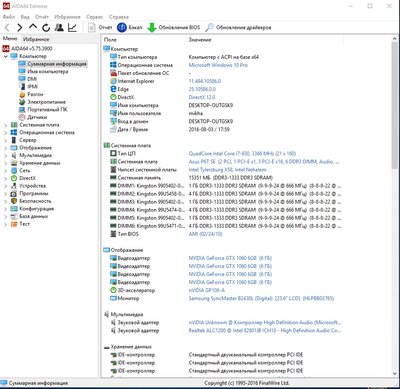Refresh the current page
The height and width of the screenshot is (389, 400).
click(x=46, y=27)
